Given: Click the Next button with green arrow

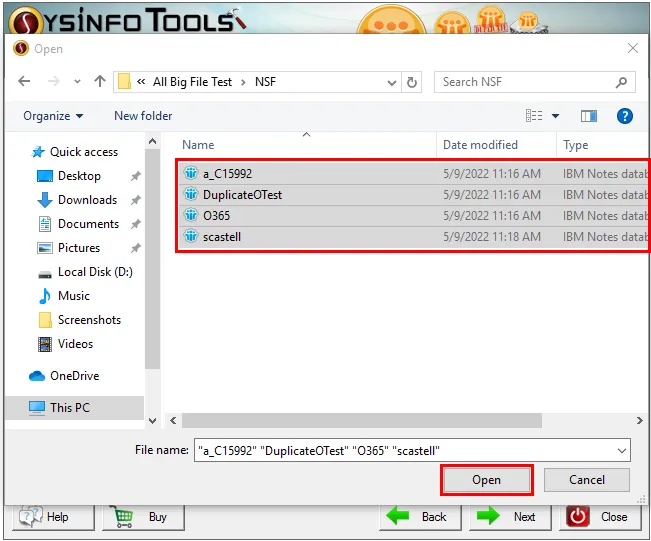Looking at the screenshot, I should tap(510, 517).
